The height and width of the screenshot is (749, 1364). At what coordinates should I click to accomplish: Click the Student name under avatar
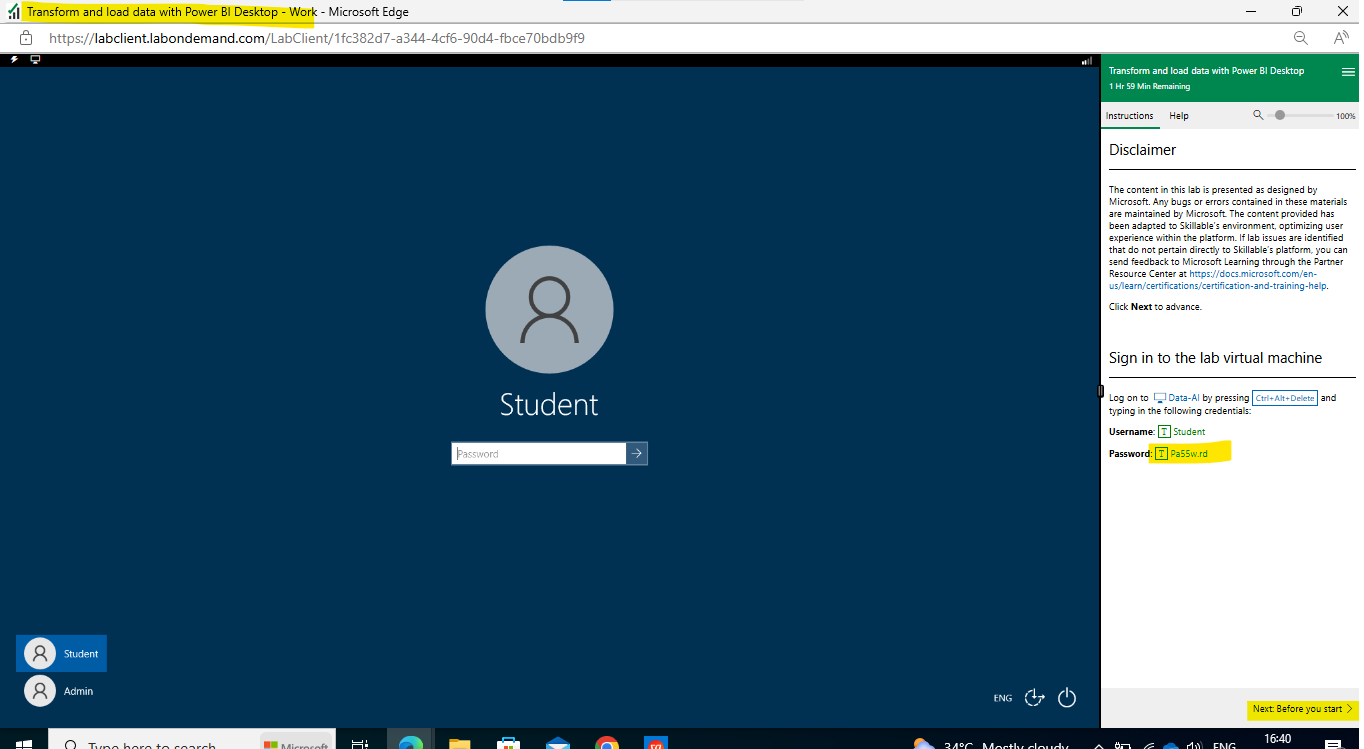point(549,404)
